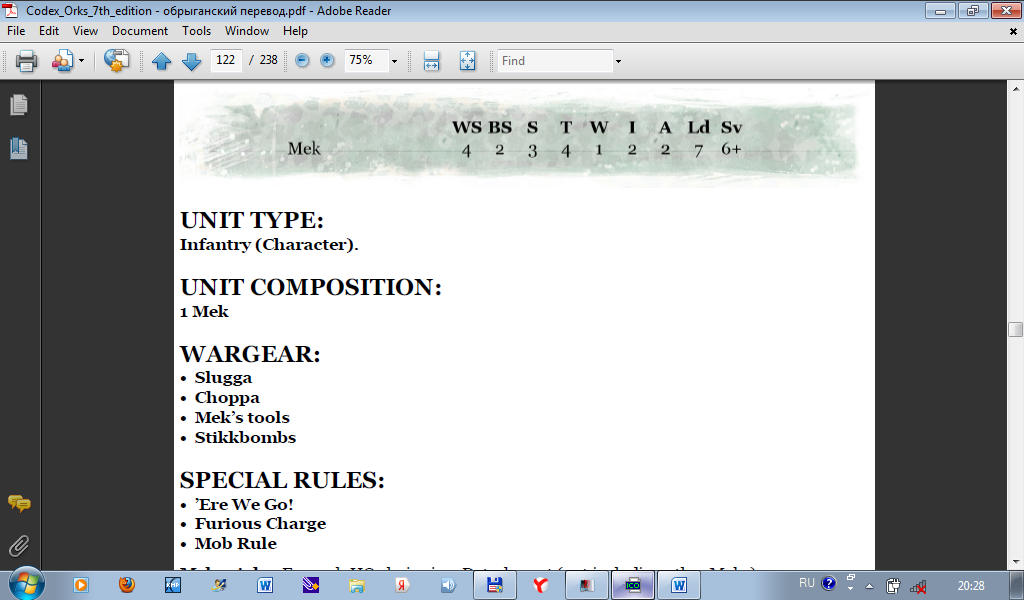Open the folder icon in taskbar
Screen dimensions: 1024x600
pos(357,585)
